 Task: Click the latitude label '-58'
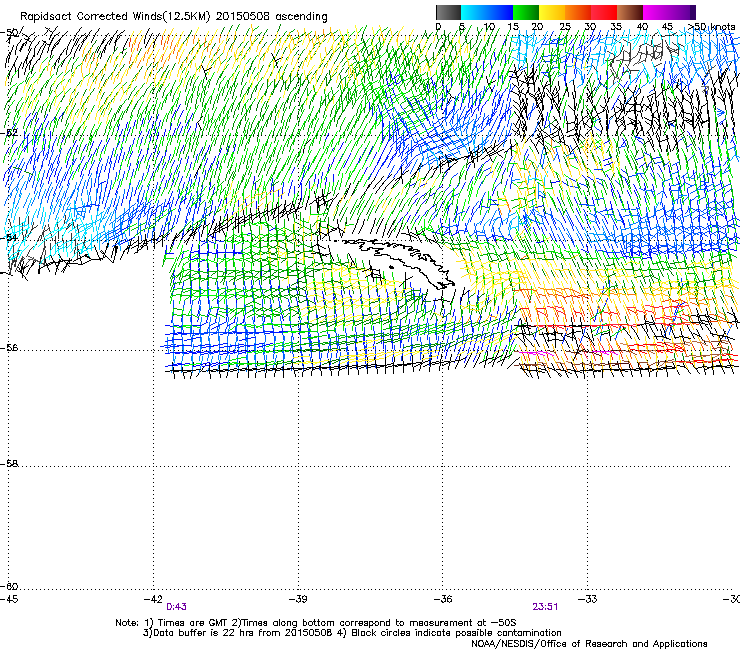[x=9, y=464]
